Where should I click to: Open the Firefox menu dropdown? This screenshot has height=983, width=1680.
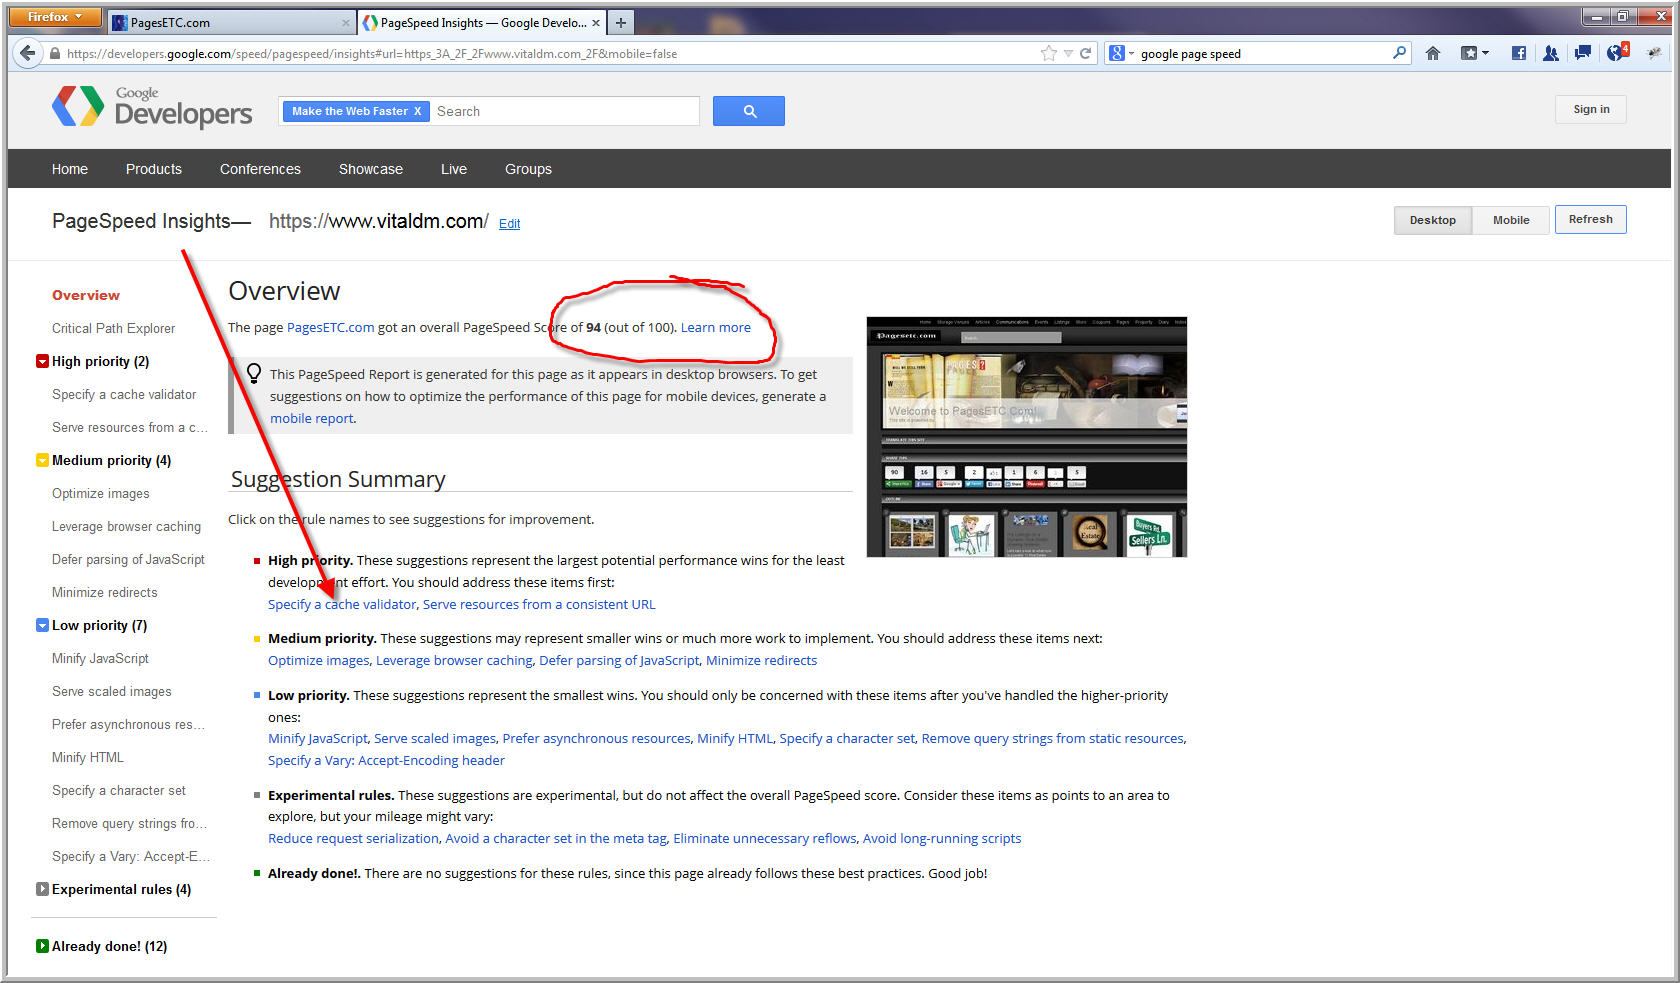click(x=54, y=17)
